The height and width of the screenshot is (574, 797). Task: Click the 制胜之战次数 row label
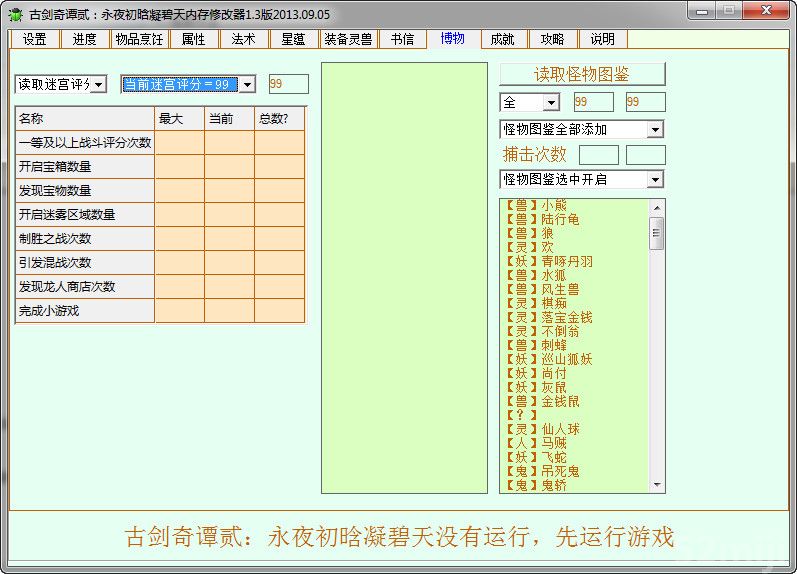(x=85, y=238)
